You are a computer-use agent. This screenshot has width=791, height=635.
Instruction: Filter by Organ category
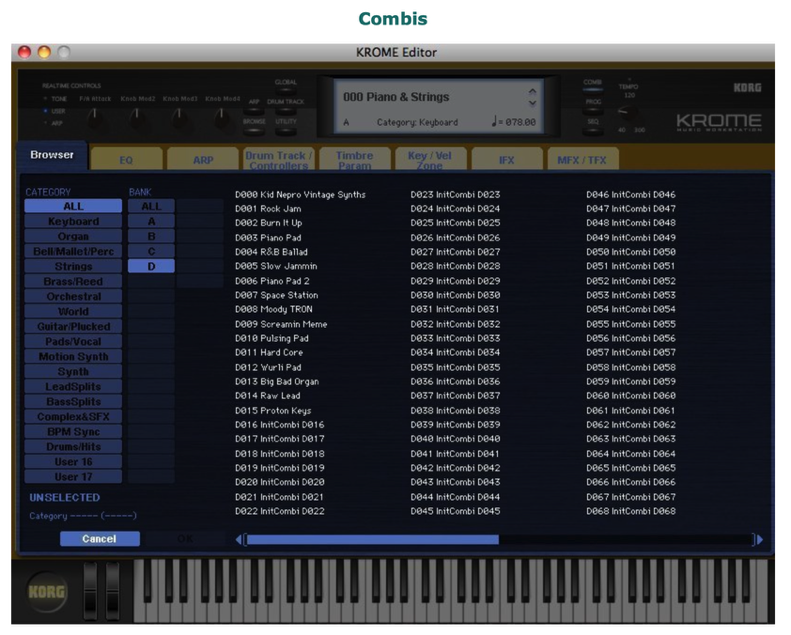[73, 236]
